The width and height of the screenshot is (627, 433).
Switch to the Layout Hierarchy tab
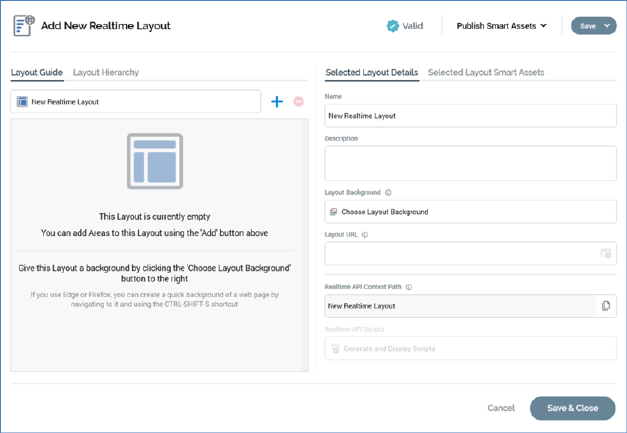(x=106, y=72)
